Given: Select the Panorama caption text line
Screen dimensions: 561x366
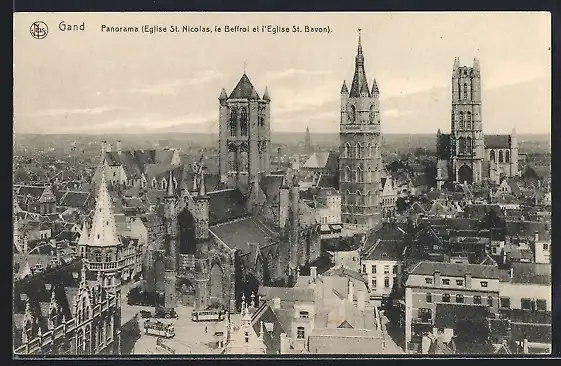Looking at the screenshot, I should point(216,29).
